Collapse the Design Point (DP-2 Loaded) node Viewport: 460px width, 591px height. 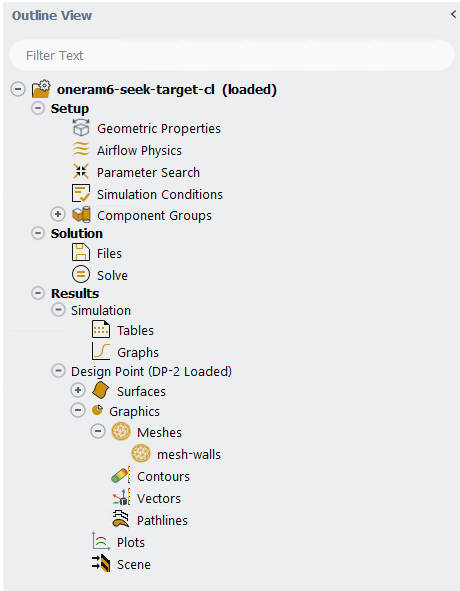pos(58,371)
